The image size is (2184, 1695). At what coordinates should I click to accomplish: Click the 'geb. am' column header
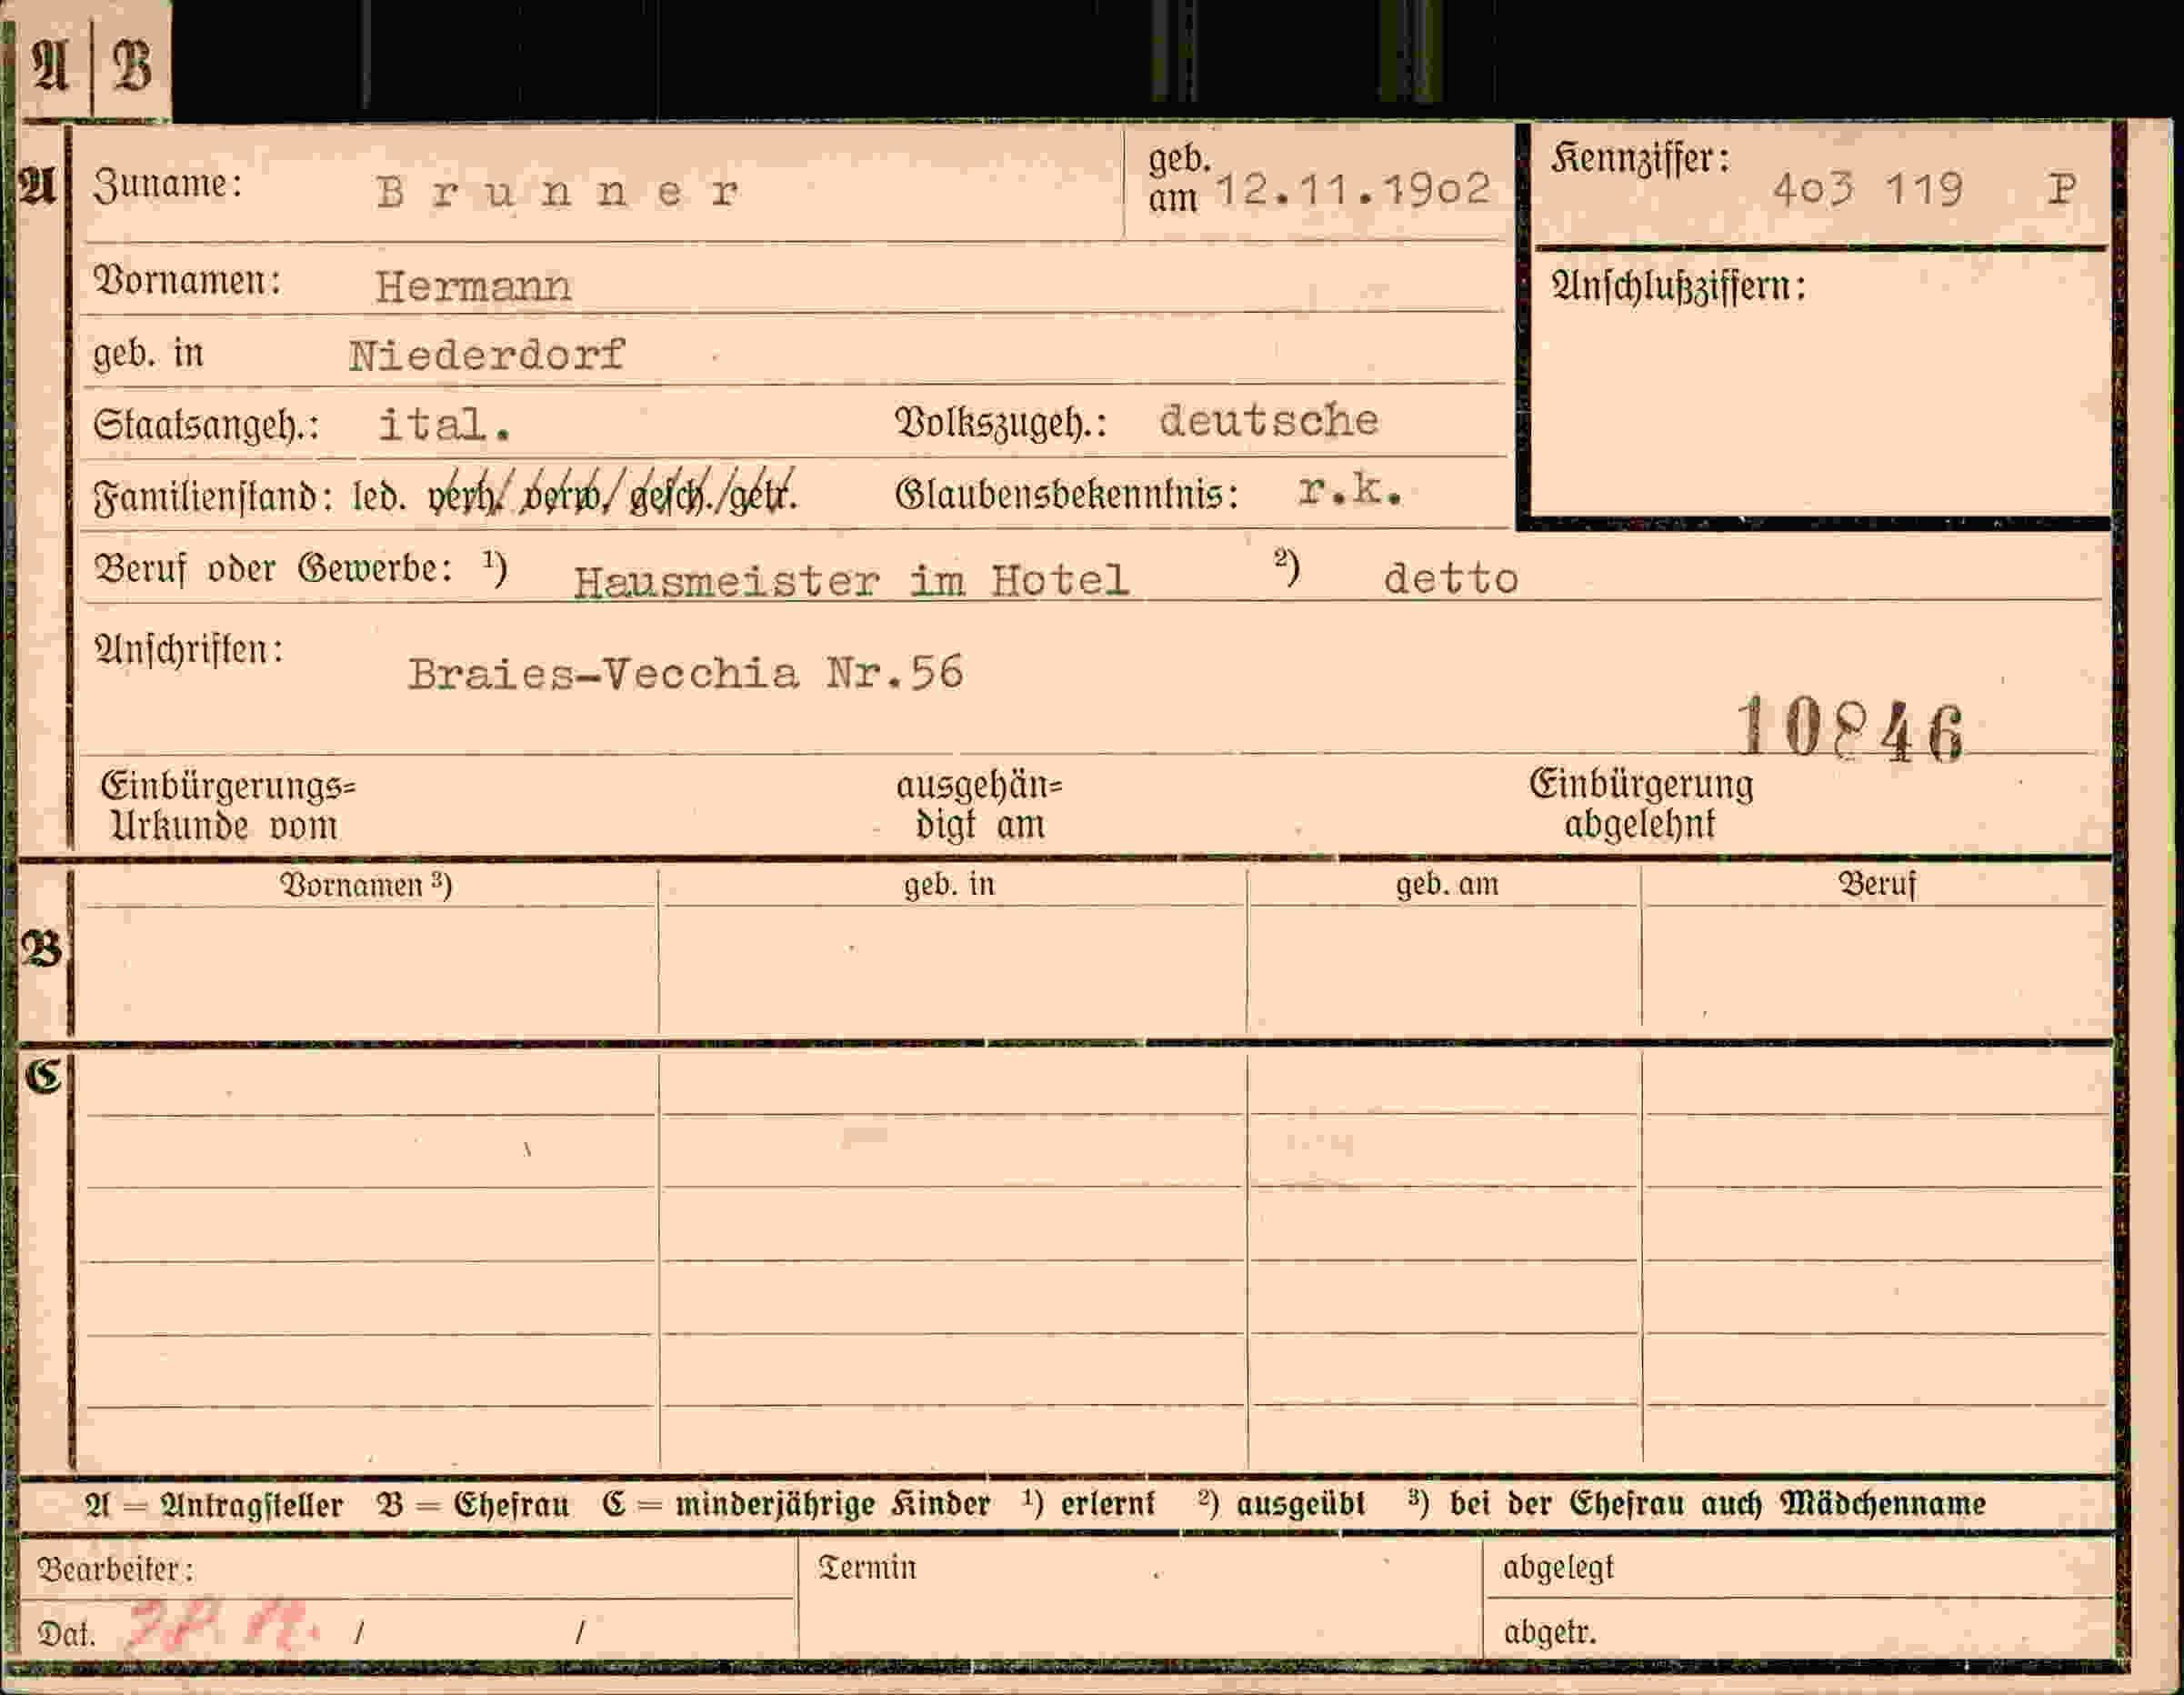pyautogui.click(x=1447, y=884)
